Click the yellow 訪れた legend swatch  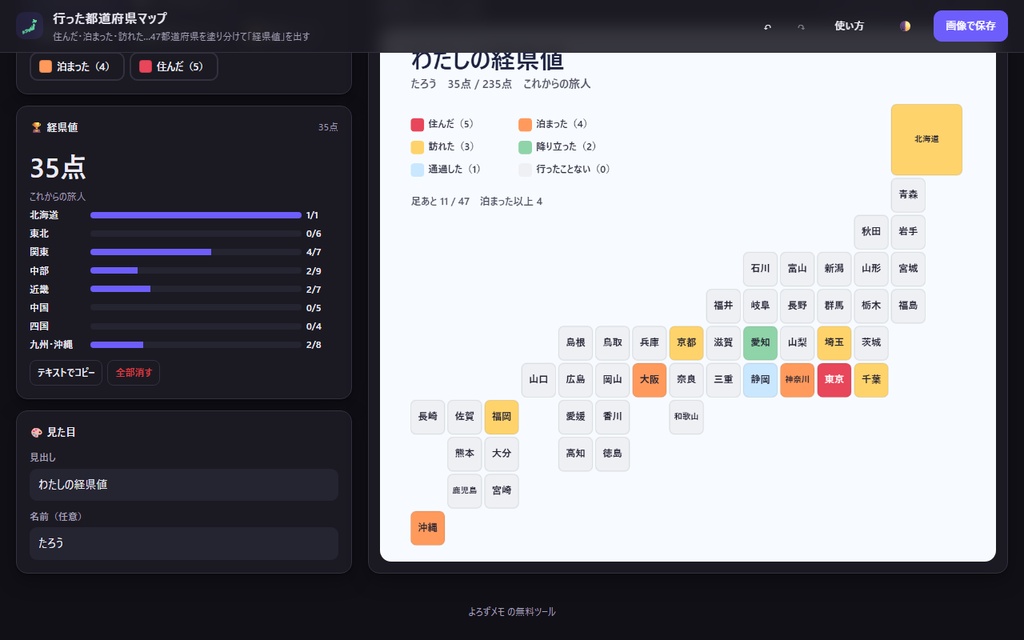click(417, 147)
